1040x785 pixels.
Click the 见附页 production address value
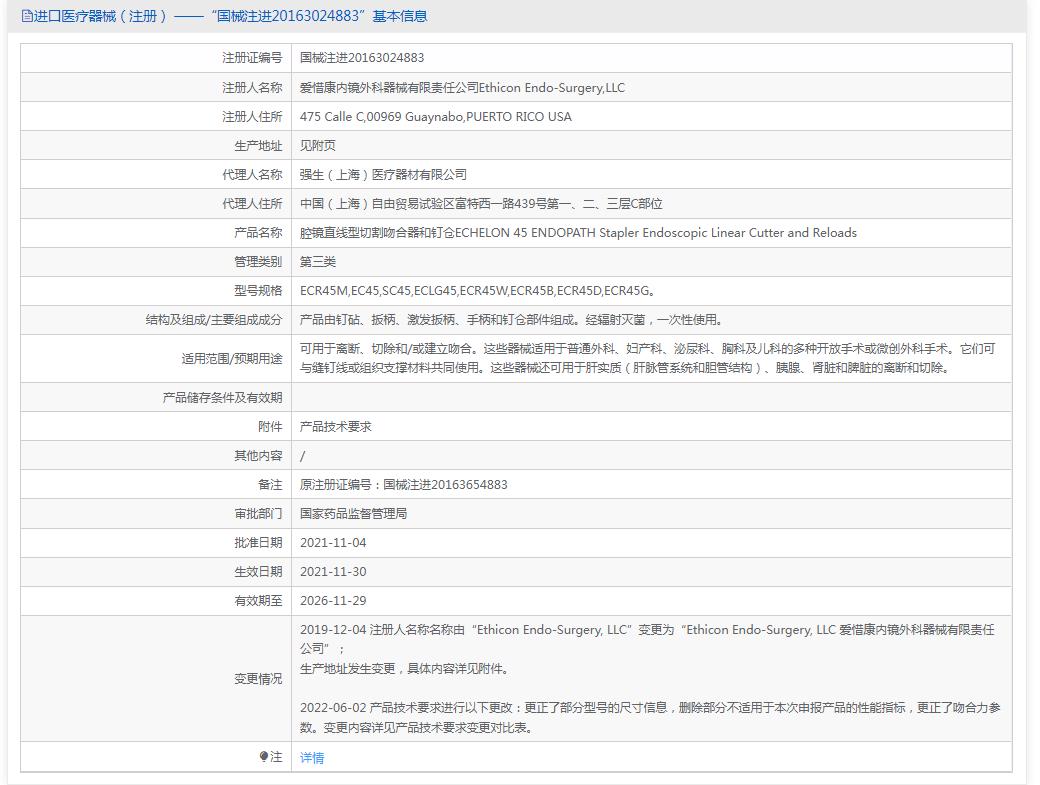click(318, 145)
